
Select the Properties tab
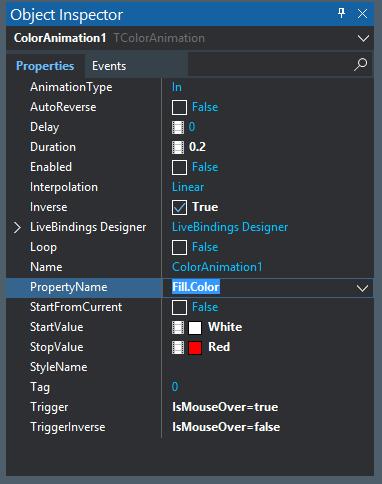(45, 66)
